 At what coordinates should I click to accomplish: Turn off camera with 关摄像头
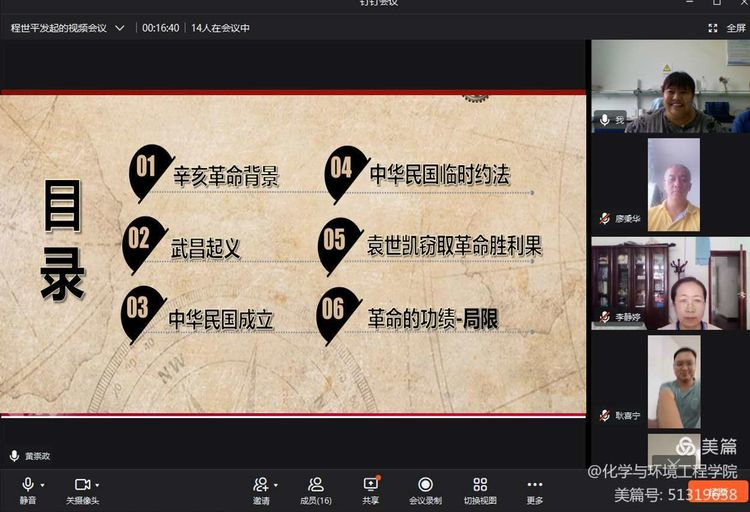pyautogui.click(x=82, y=488)
